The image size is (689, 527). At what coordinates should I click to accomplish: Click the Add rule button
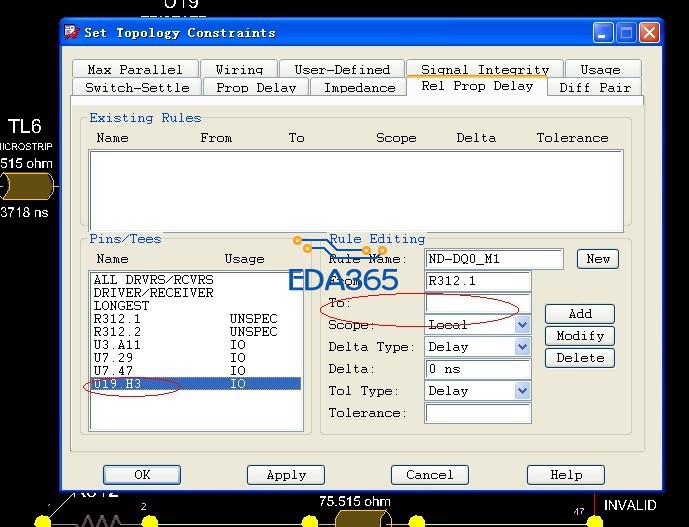coord(580,314)
